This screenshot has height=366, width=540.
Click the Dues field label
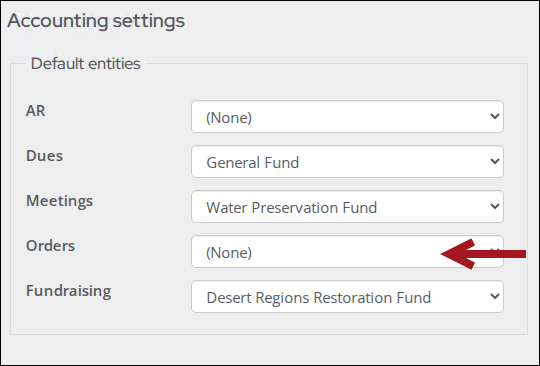[44, 156]
